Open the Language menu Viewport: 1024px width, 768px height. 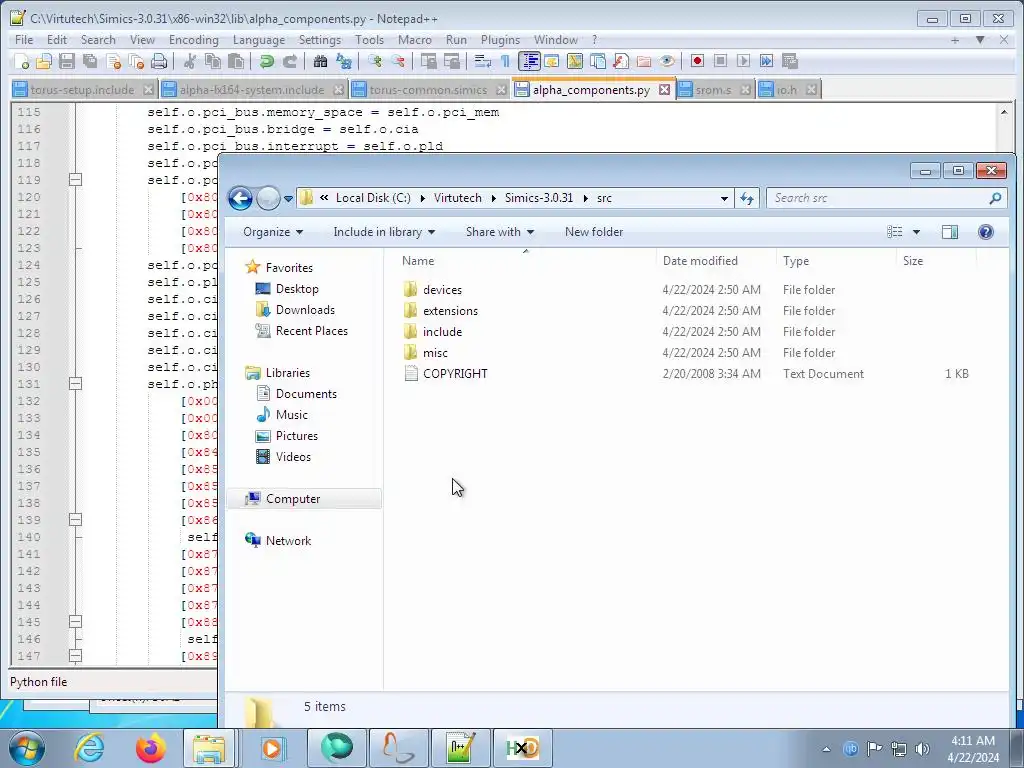259,40
